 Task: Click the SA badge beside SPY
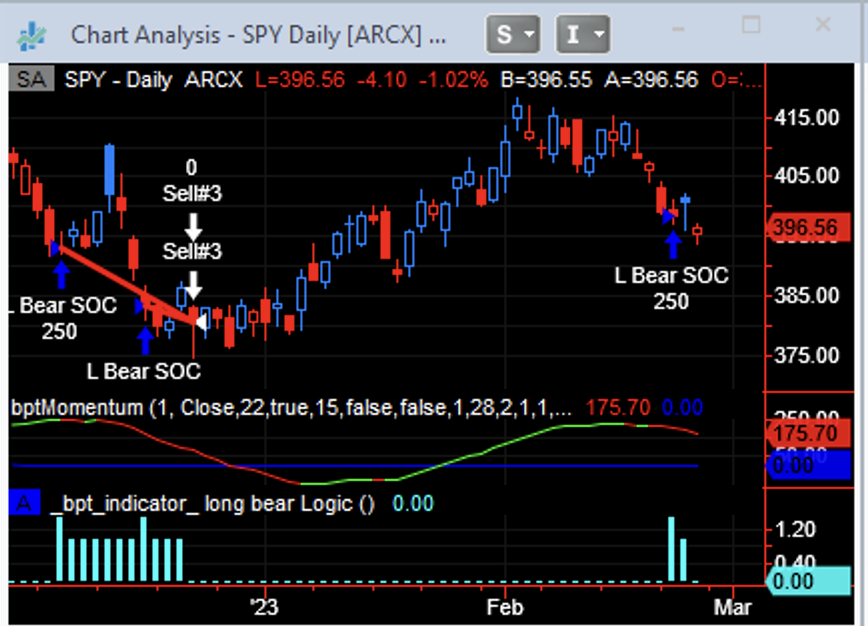[31, 79]
